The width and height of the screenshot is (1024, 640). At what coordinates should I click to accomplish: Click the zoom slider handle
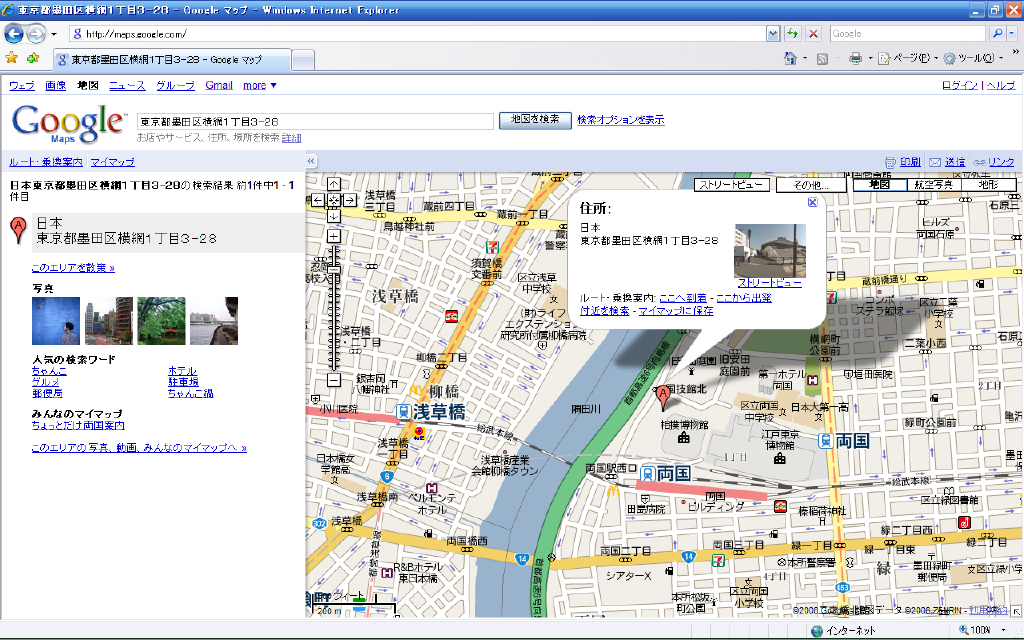(x=333, y=269)
